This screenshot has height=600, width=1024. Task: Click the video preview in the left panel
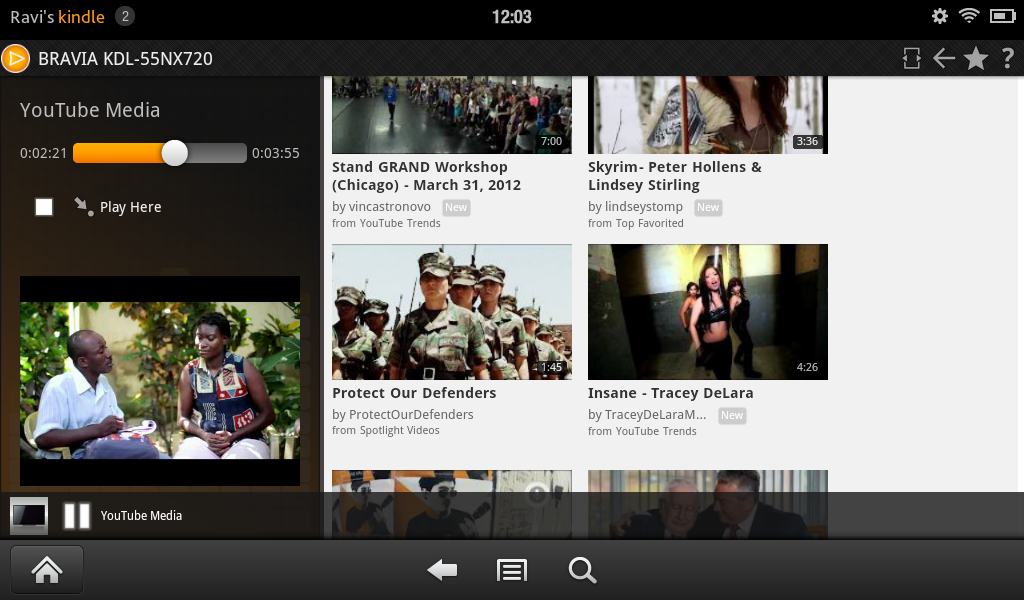(x=159, y=380)
